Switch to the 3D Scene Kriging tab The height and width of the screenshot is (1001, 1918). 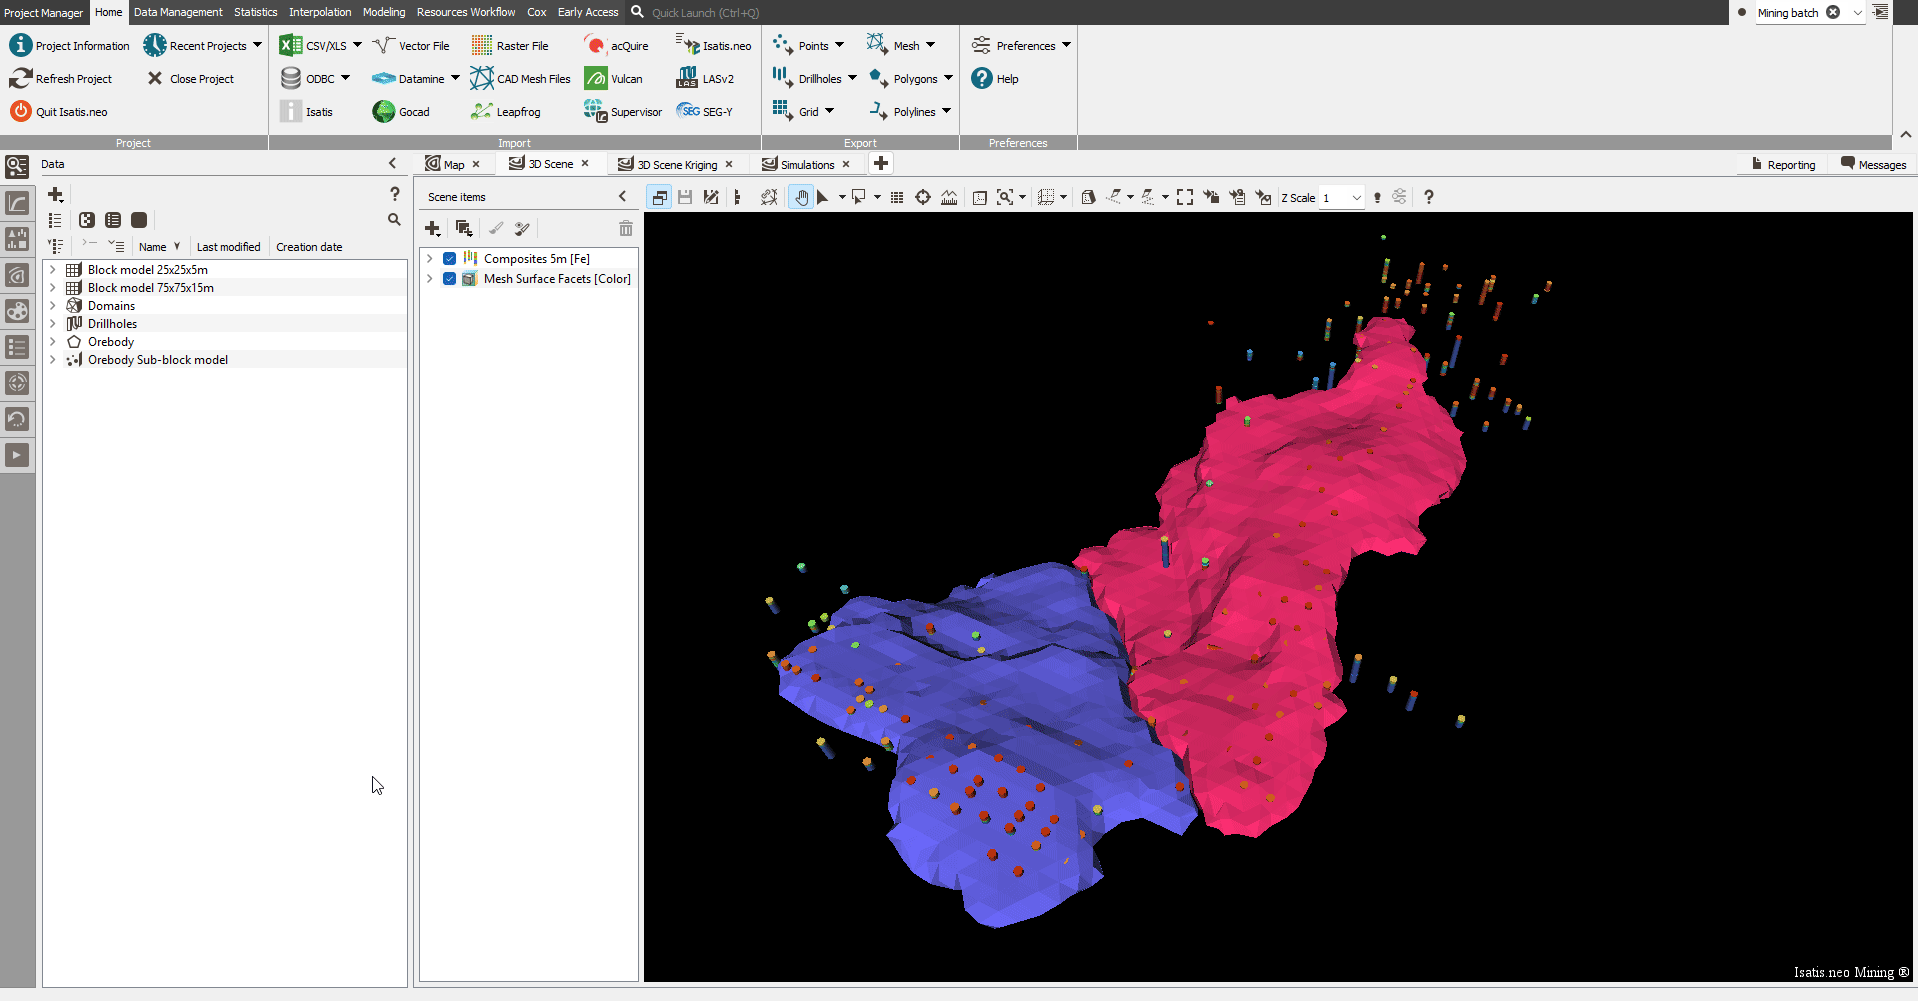click(676, 165)
